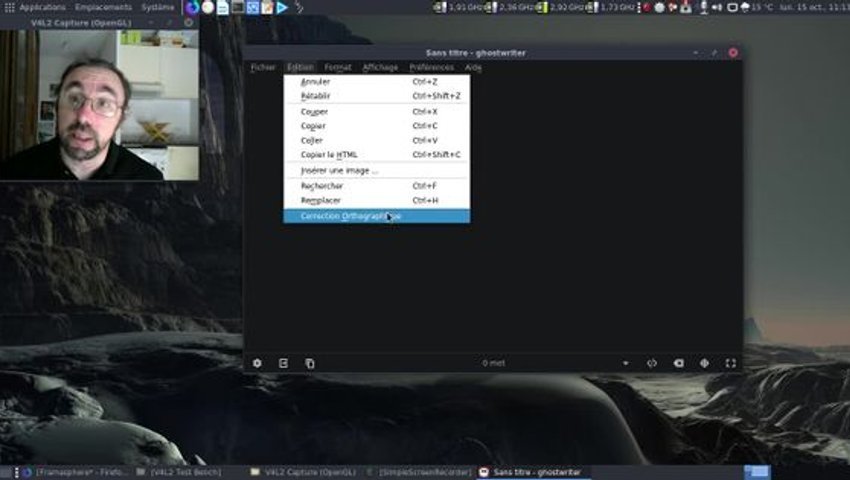This screenshot has width=850, height=480.
Task: Click the 2.36 GHz CPU frequency indicator
Action: coord(510,7)
